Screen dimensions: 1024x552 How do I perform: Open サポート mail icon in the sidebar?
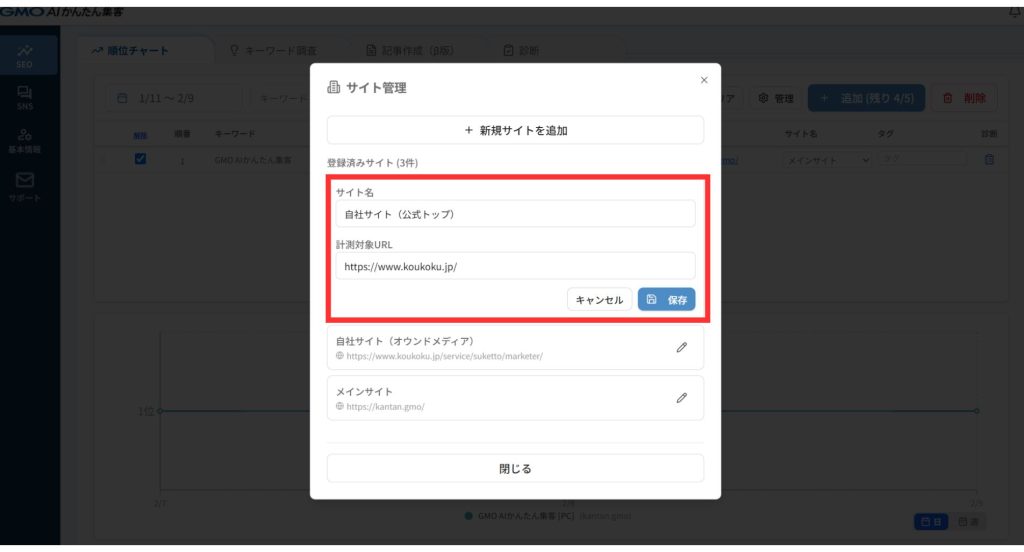[24, 186]
